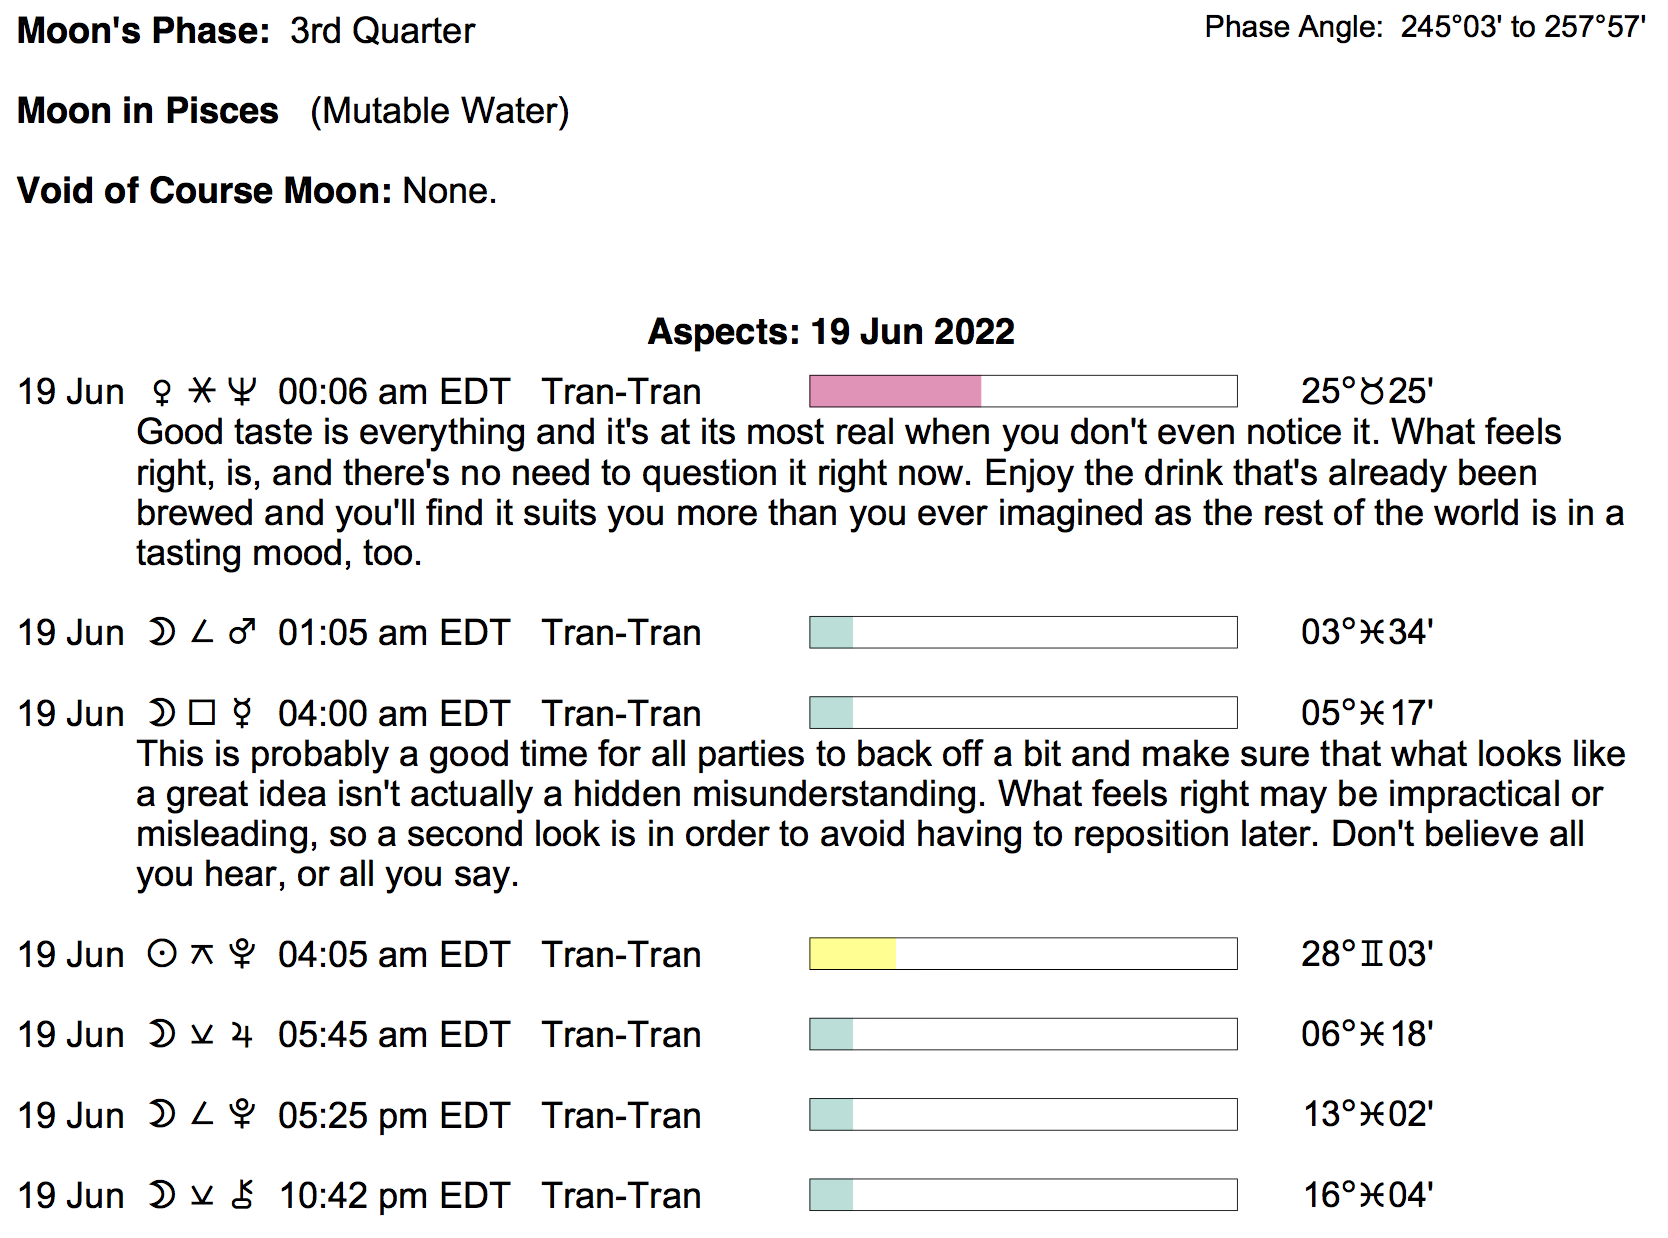Click the Taurus sign in 25°25' position

(1372, 391)
